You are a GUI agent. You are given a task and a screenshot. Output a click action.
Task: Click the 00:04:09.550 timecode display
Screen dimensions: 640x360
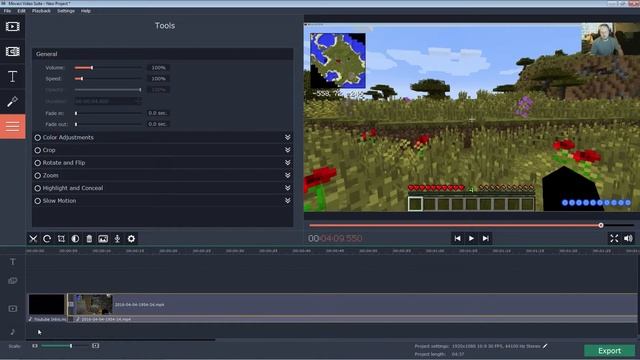(x=335, y=238)
